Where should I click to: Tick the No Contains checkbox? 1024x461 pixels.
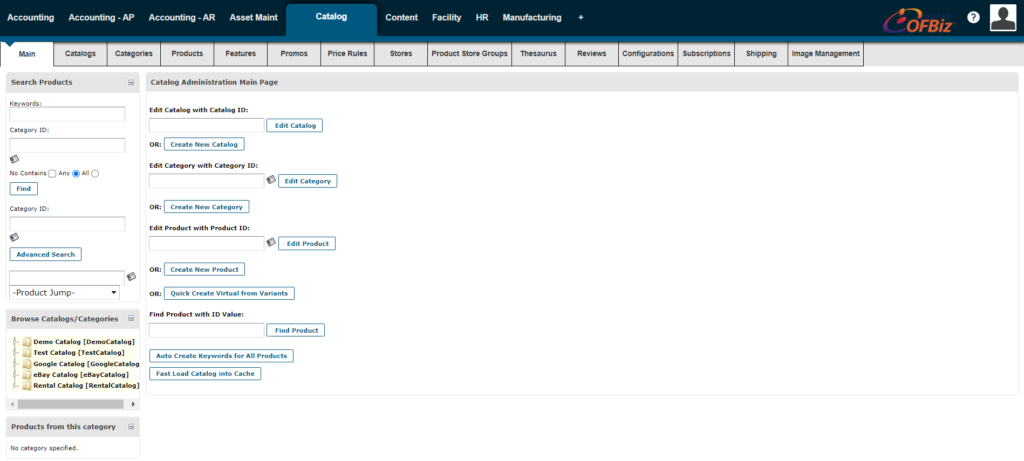[52, 173]
